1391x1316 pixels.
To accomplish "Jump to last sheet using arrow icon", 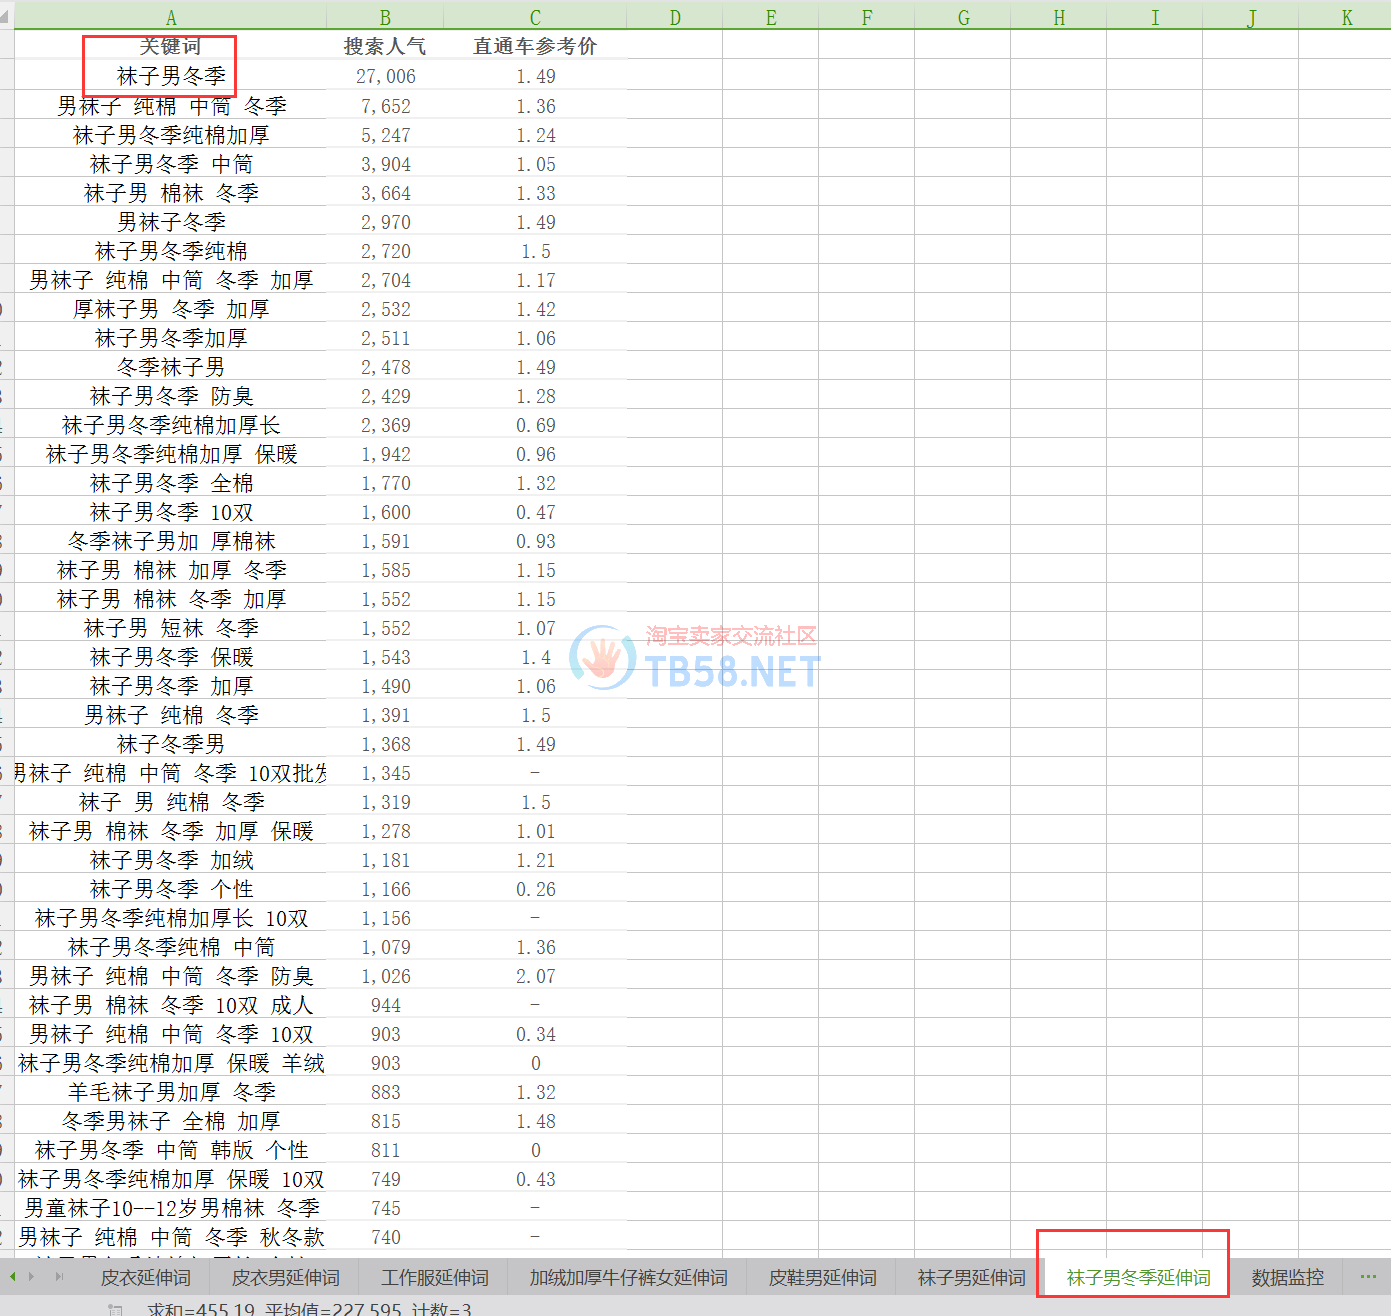I will pyautogui.click(x=59, y=1277).
